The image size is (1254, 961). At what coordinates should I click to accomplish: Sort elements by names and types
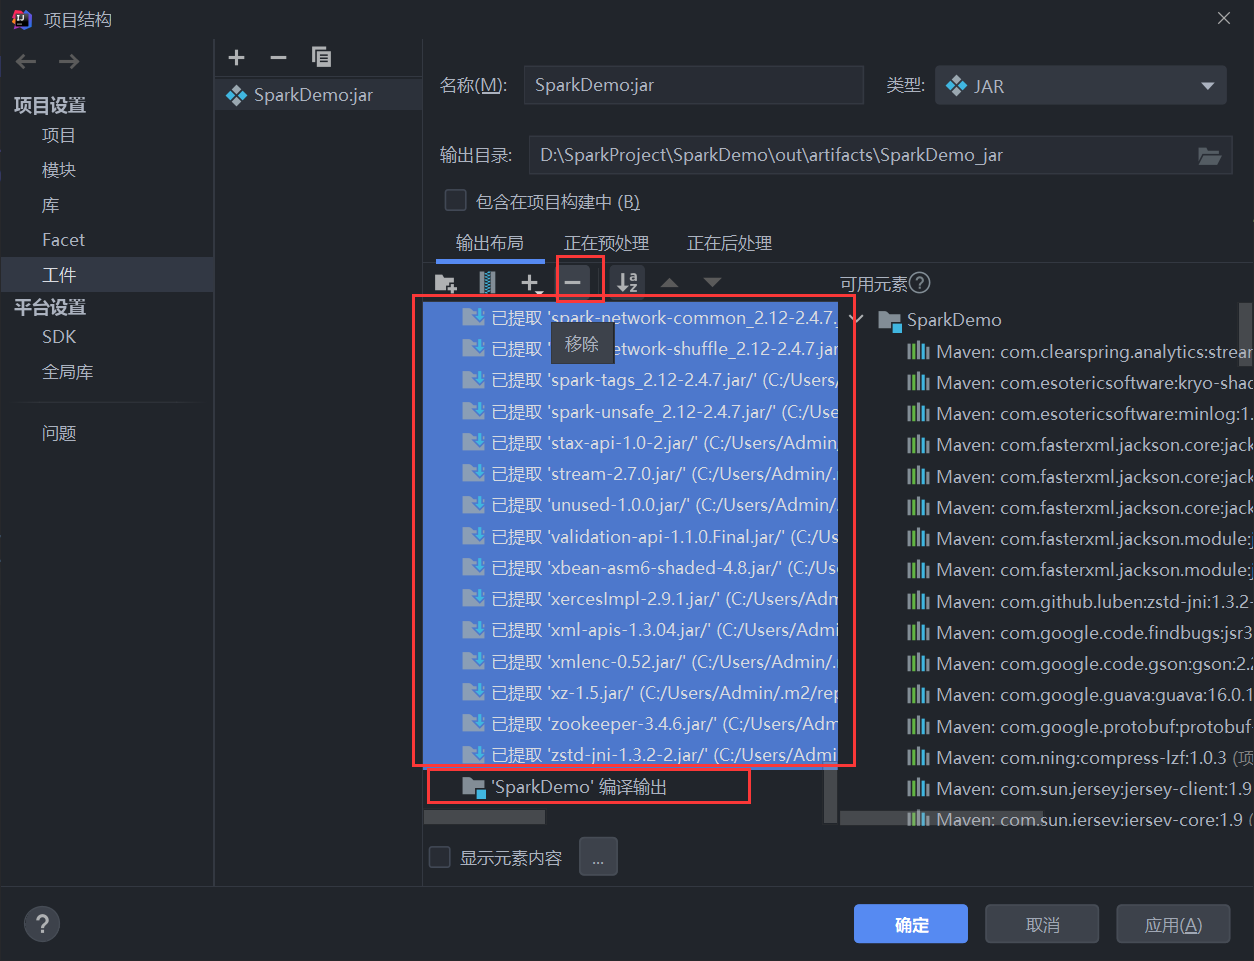click(x=627, y=283)
